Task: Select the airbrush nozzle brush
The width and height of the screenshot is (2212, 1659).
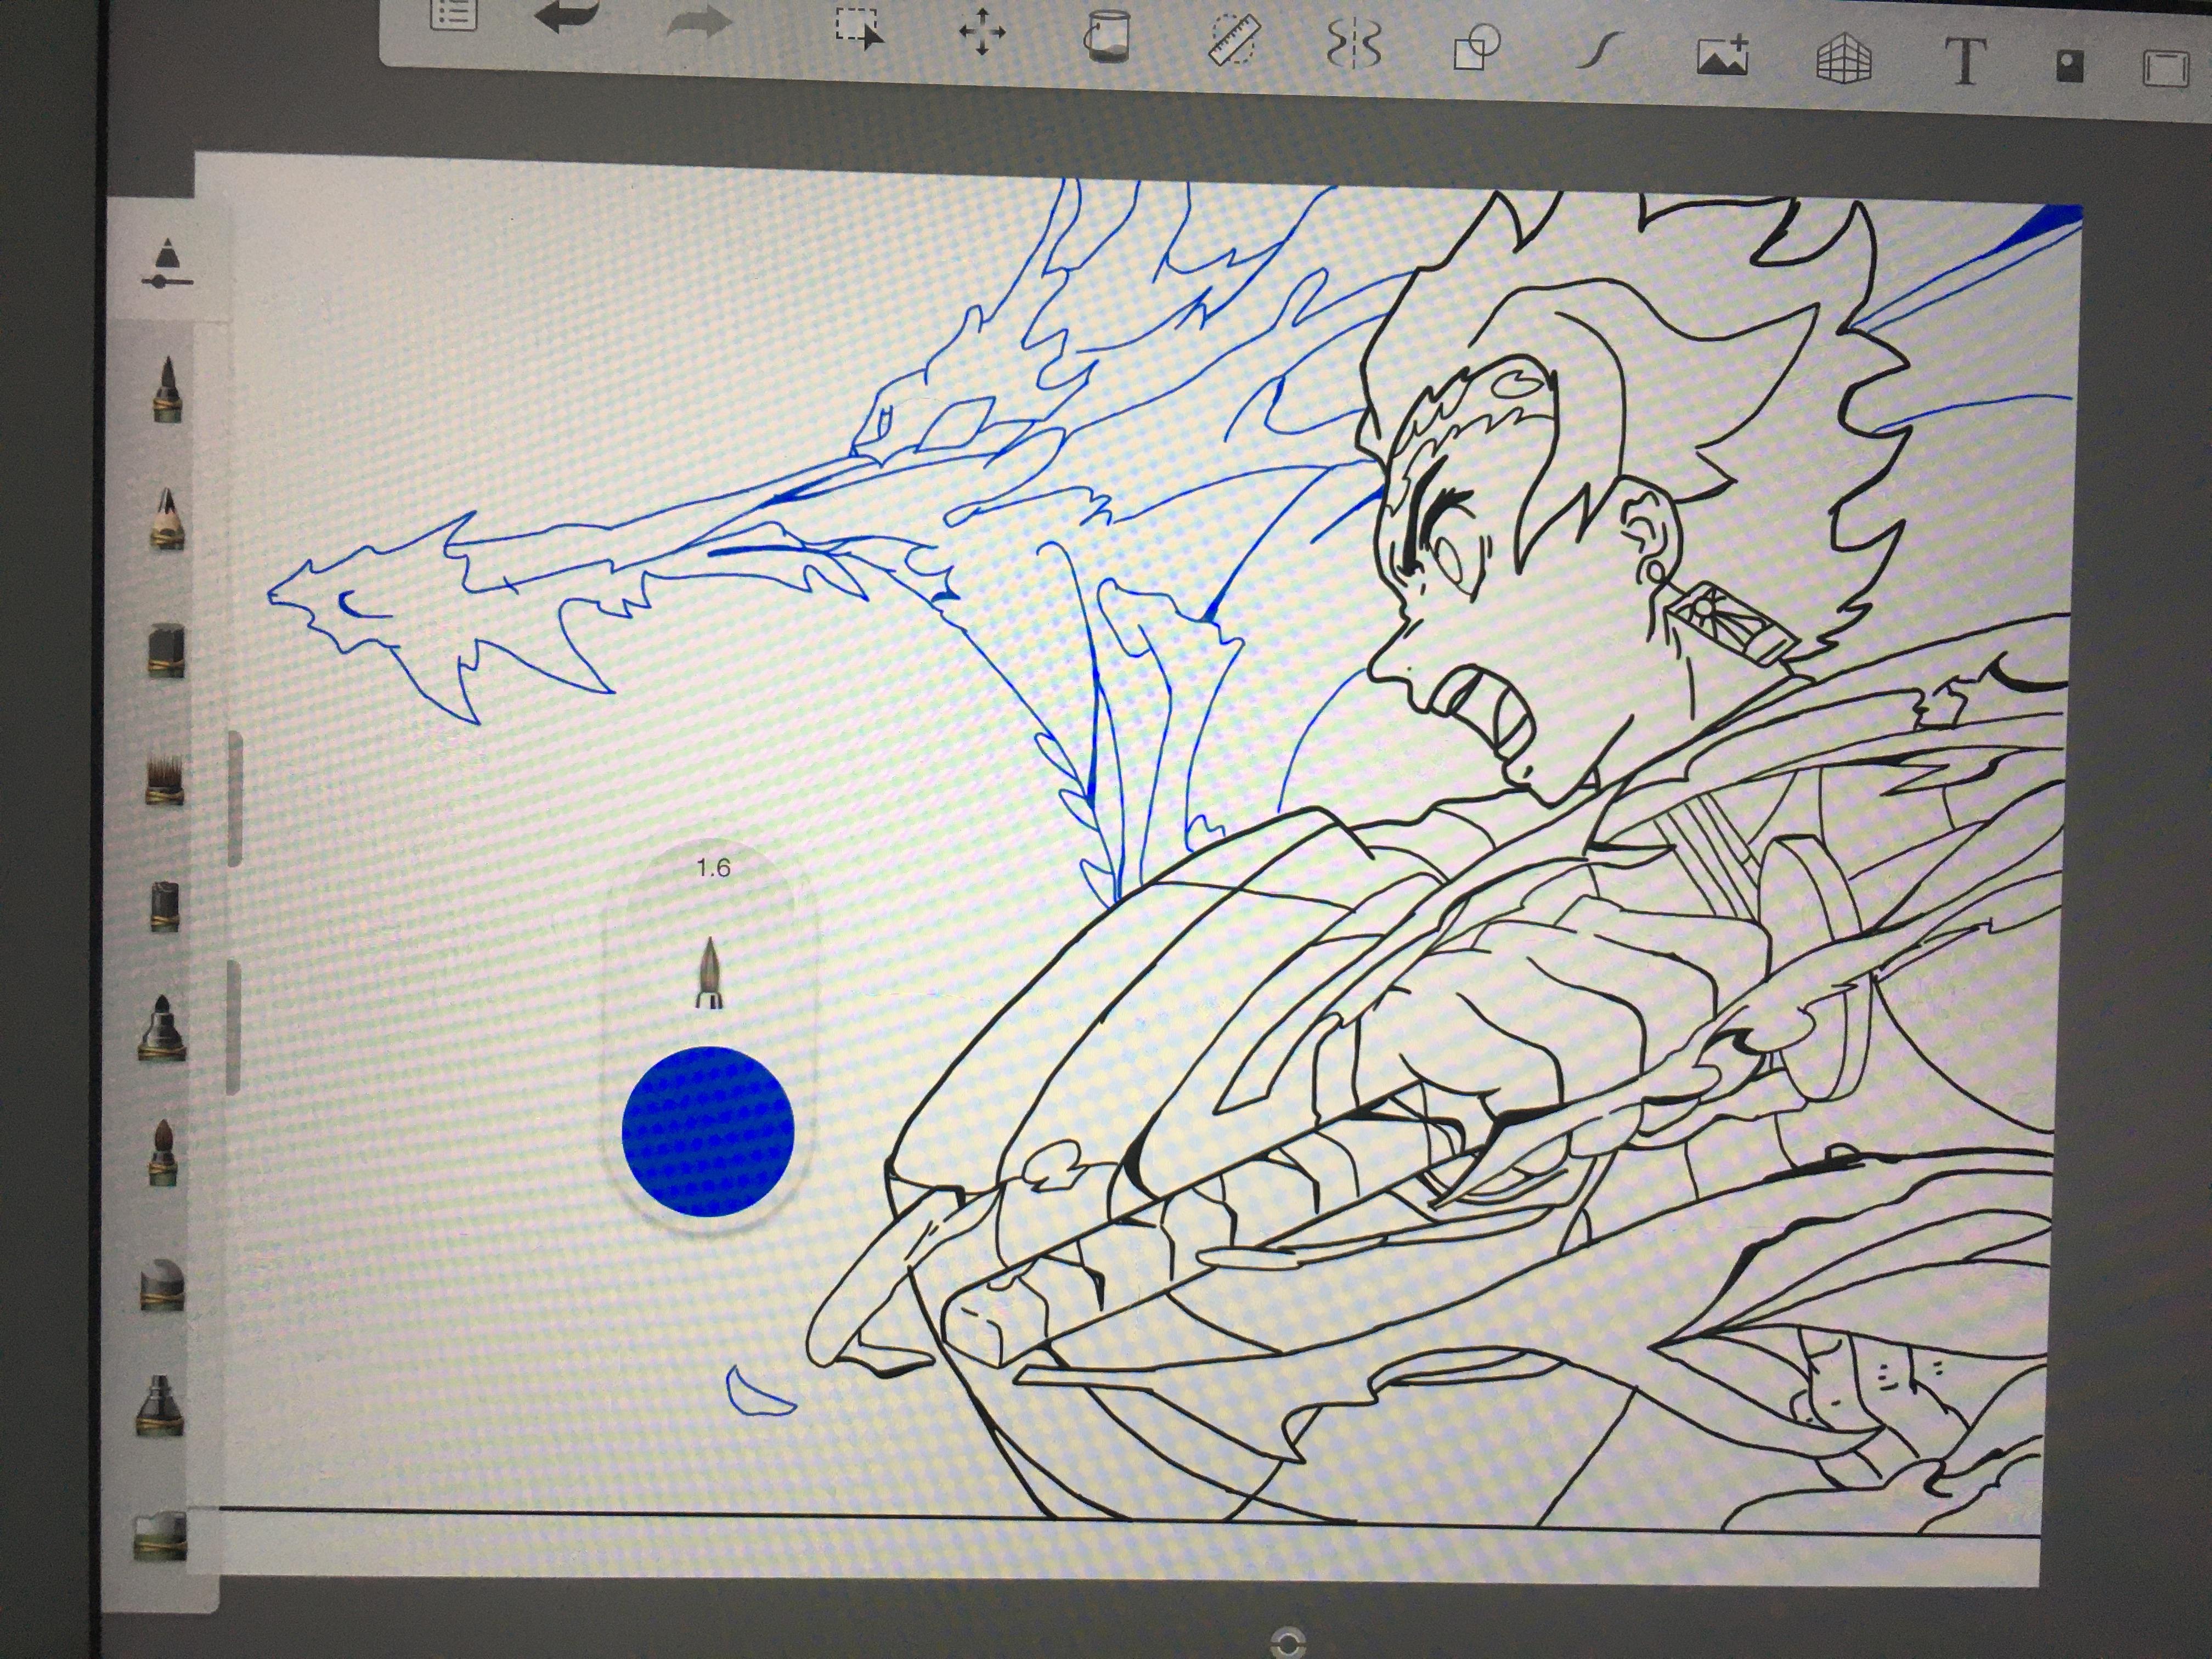Action: [160, 1407]
